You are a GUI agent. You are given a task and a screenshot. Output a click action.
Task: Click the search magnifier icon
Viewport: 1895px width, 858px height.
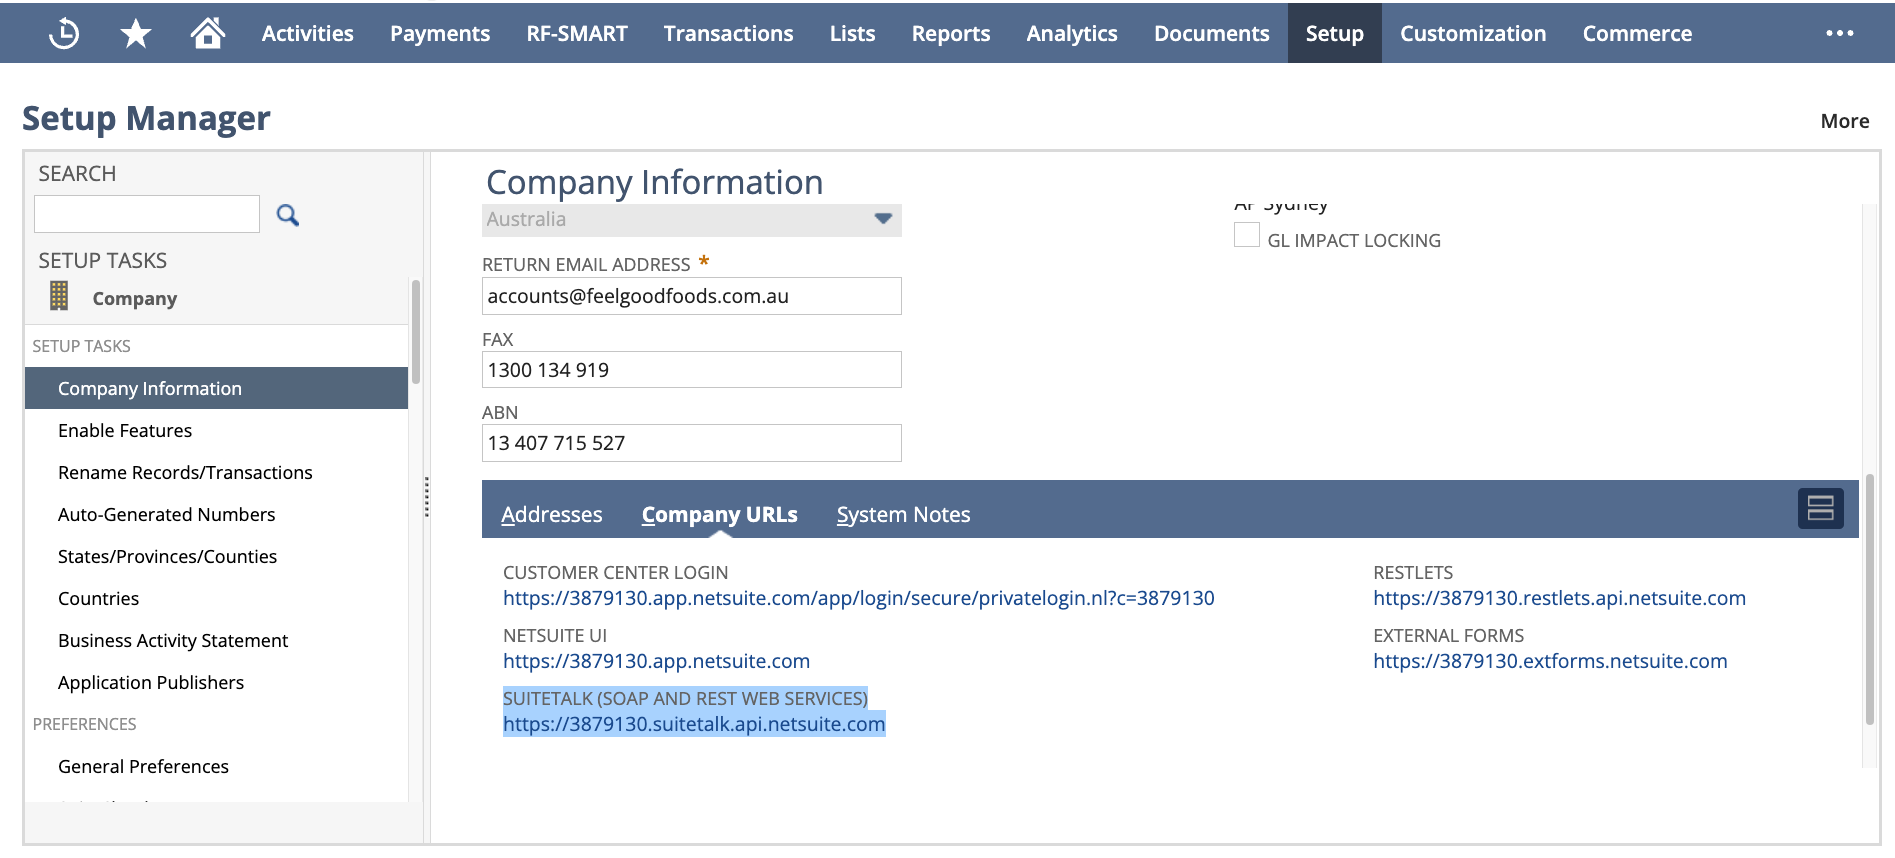click(x=288, y=215)
